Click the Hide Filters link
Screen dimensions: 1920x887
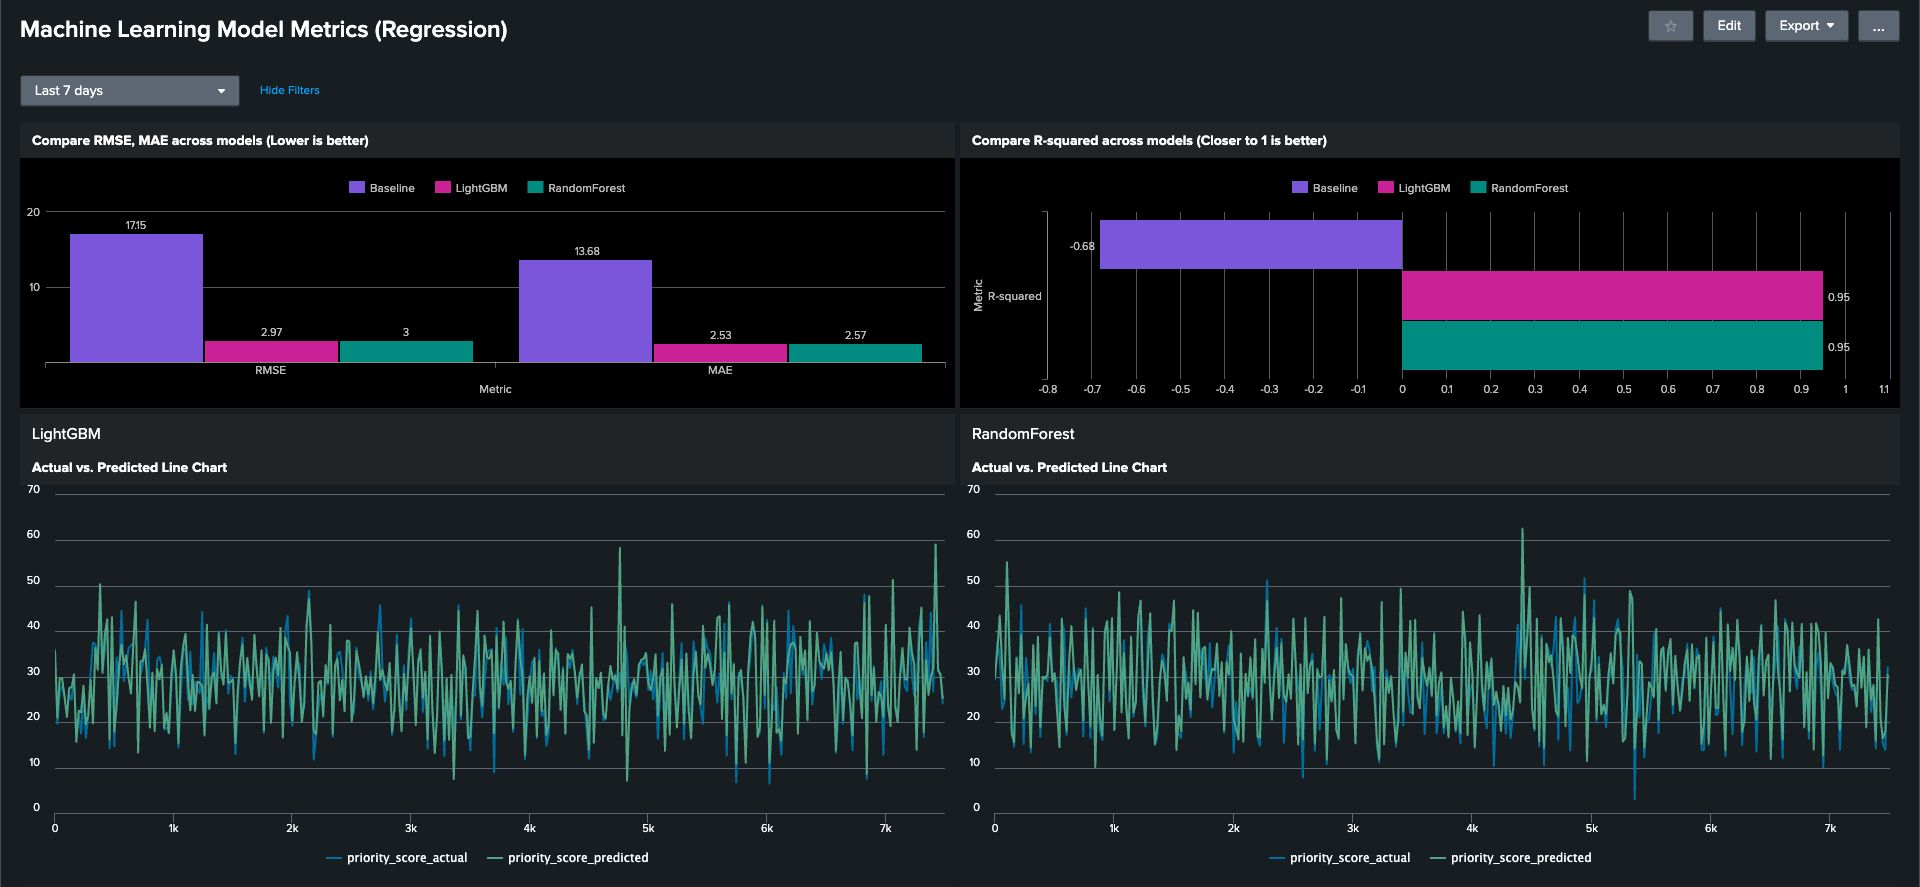coord(289,90)
